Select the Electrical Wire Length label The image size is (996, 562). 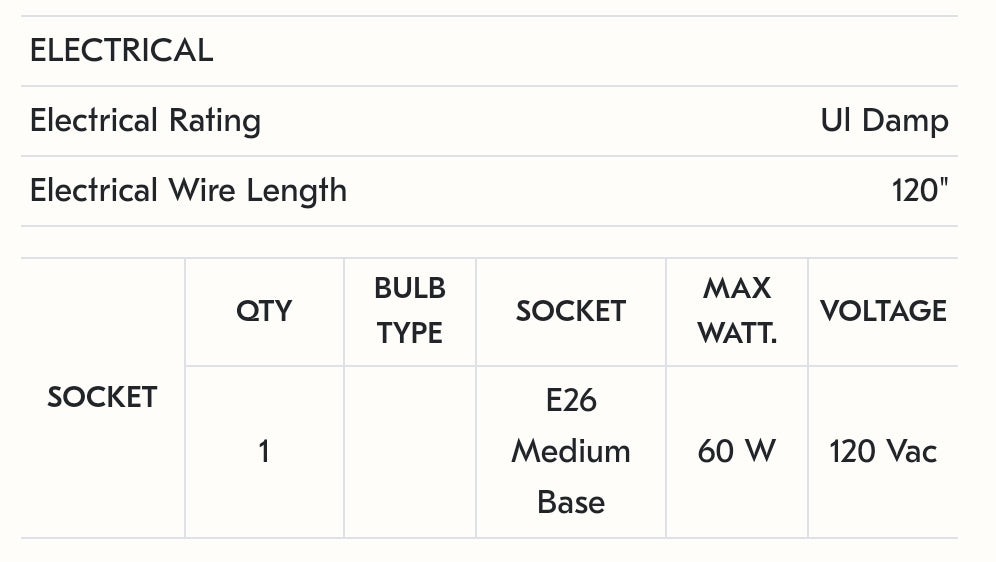click(188, 190)
